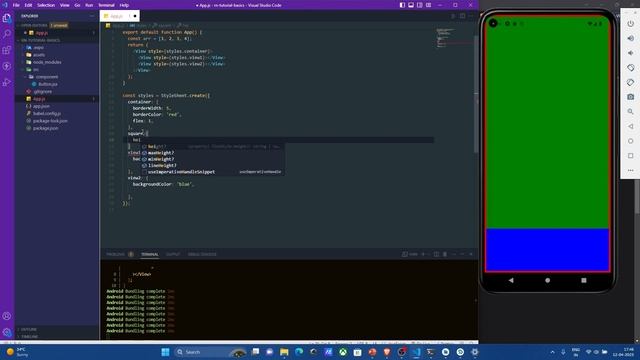Open the Run and Debug view icon
Image resolution: width=640 pixels, height=360 pixels.
coord(7,82)
